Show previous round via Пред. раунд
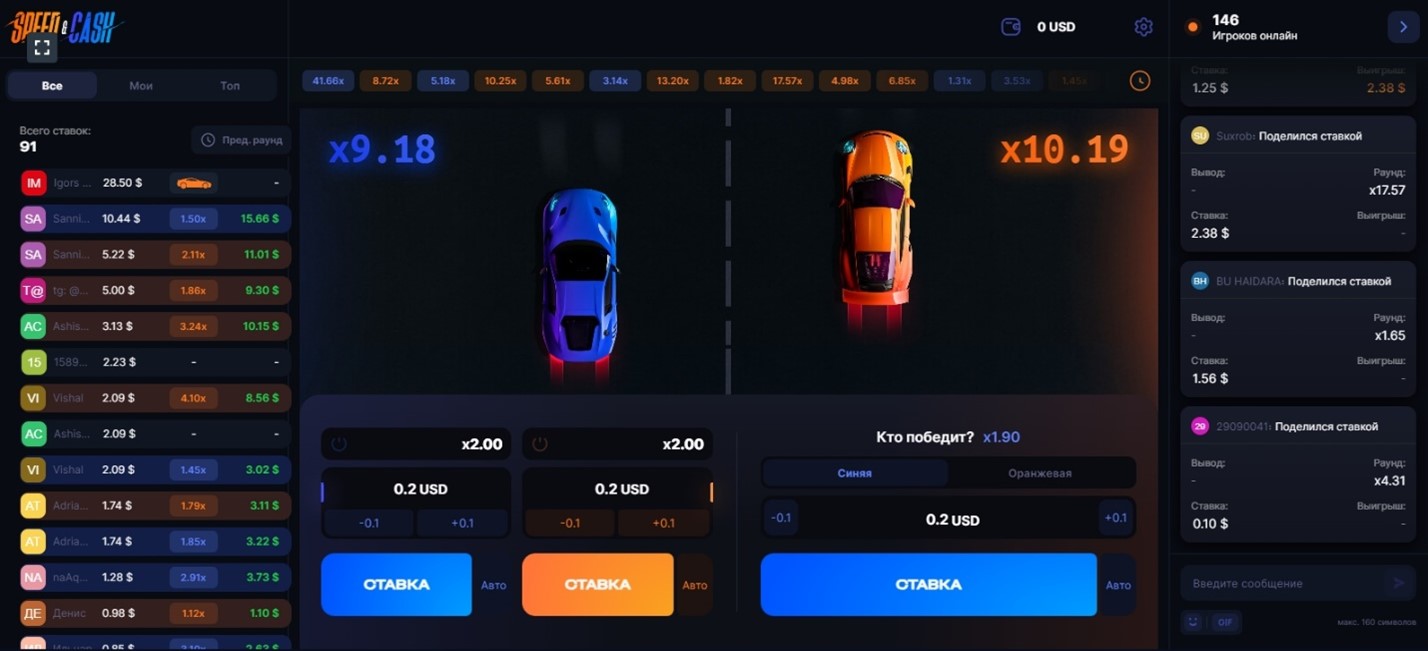The height and width of the screenshot is (651, 1428). click(241, 140)
